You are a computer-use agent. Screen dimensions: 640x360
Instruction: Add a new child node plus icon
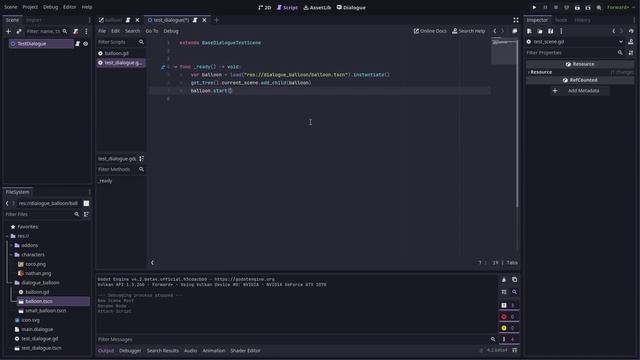pyautogui.click(x=8, y=31)
